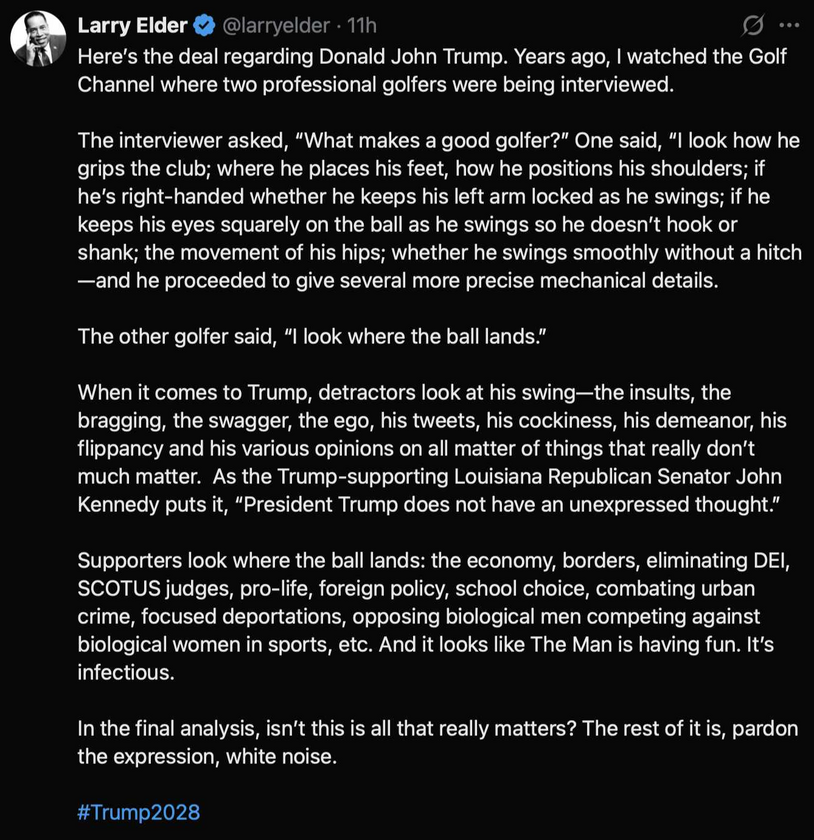Click the Grok slashed-circle icon

point(756,24)
